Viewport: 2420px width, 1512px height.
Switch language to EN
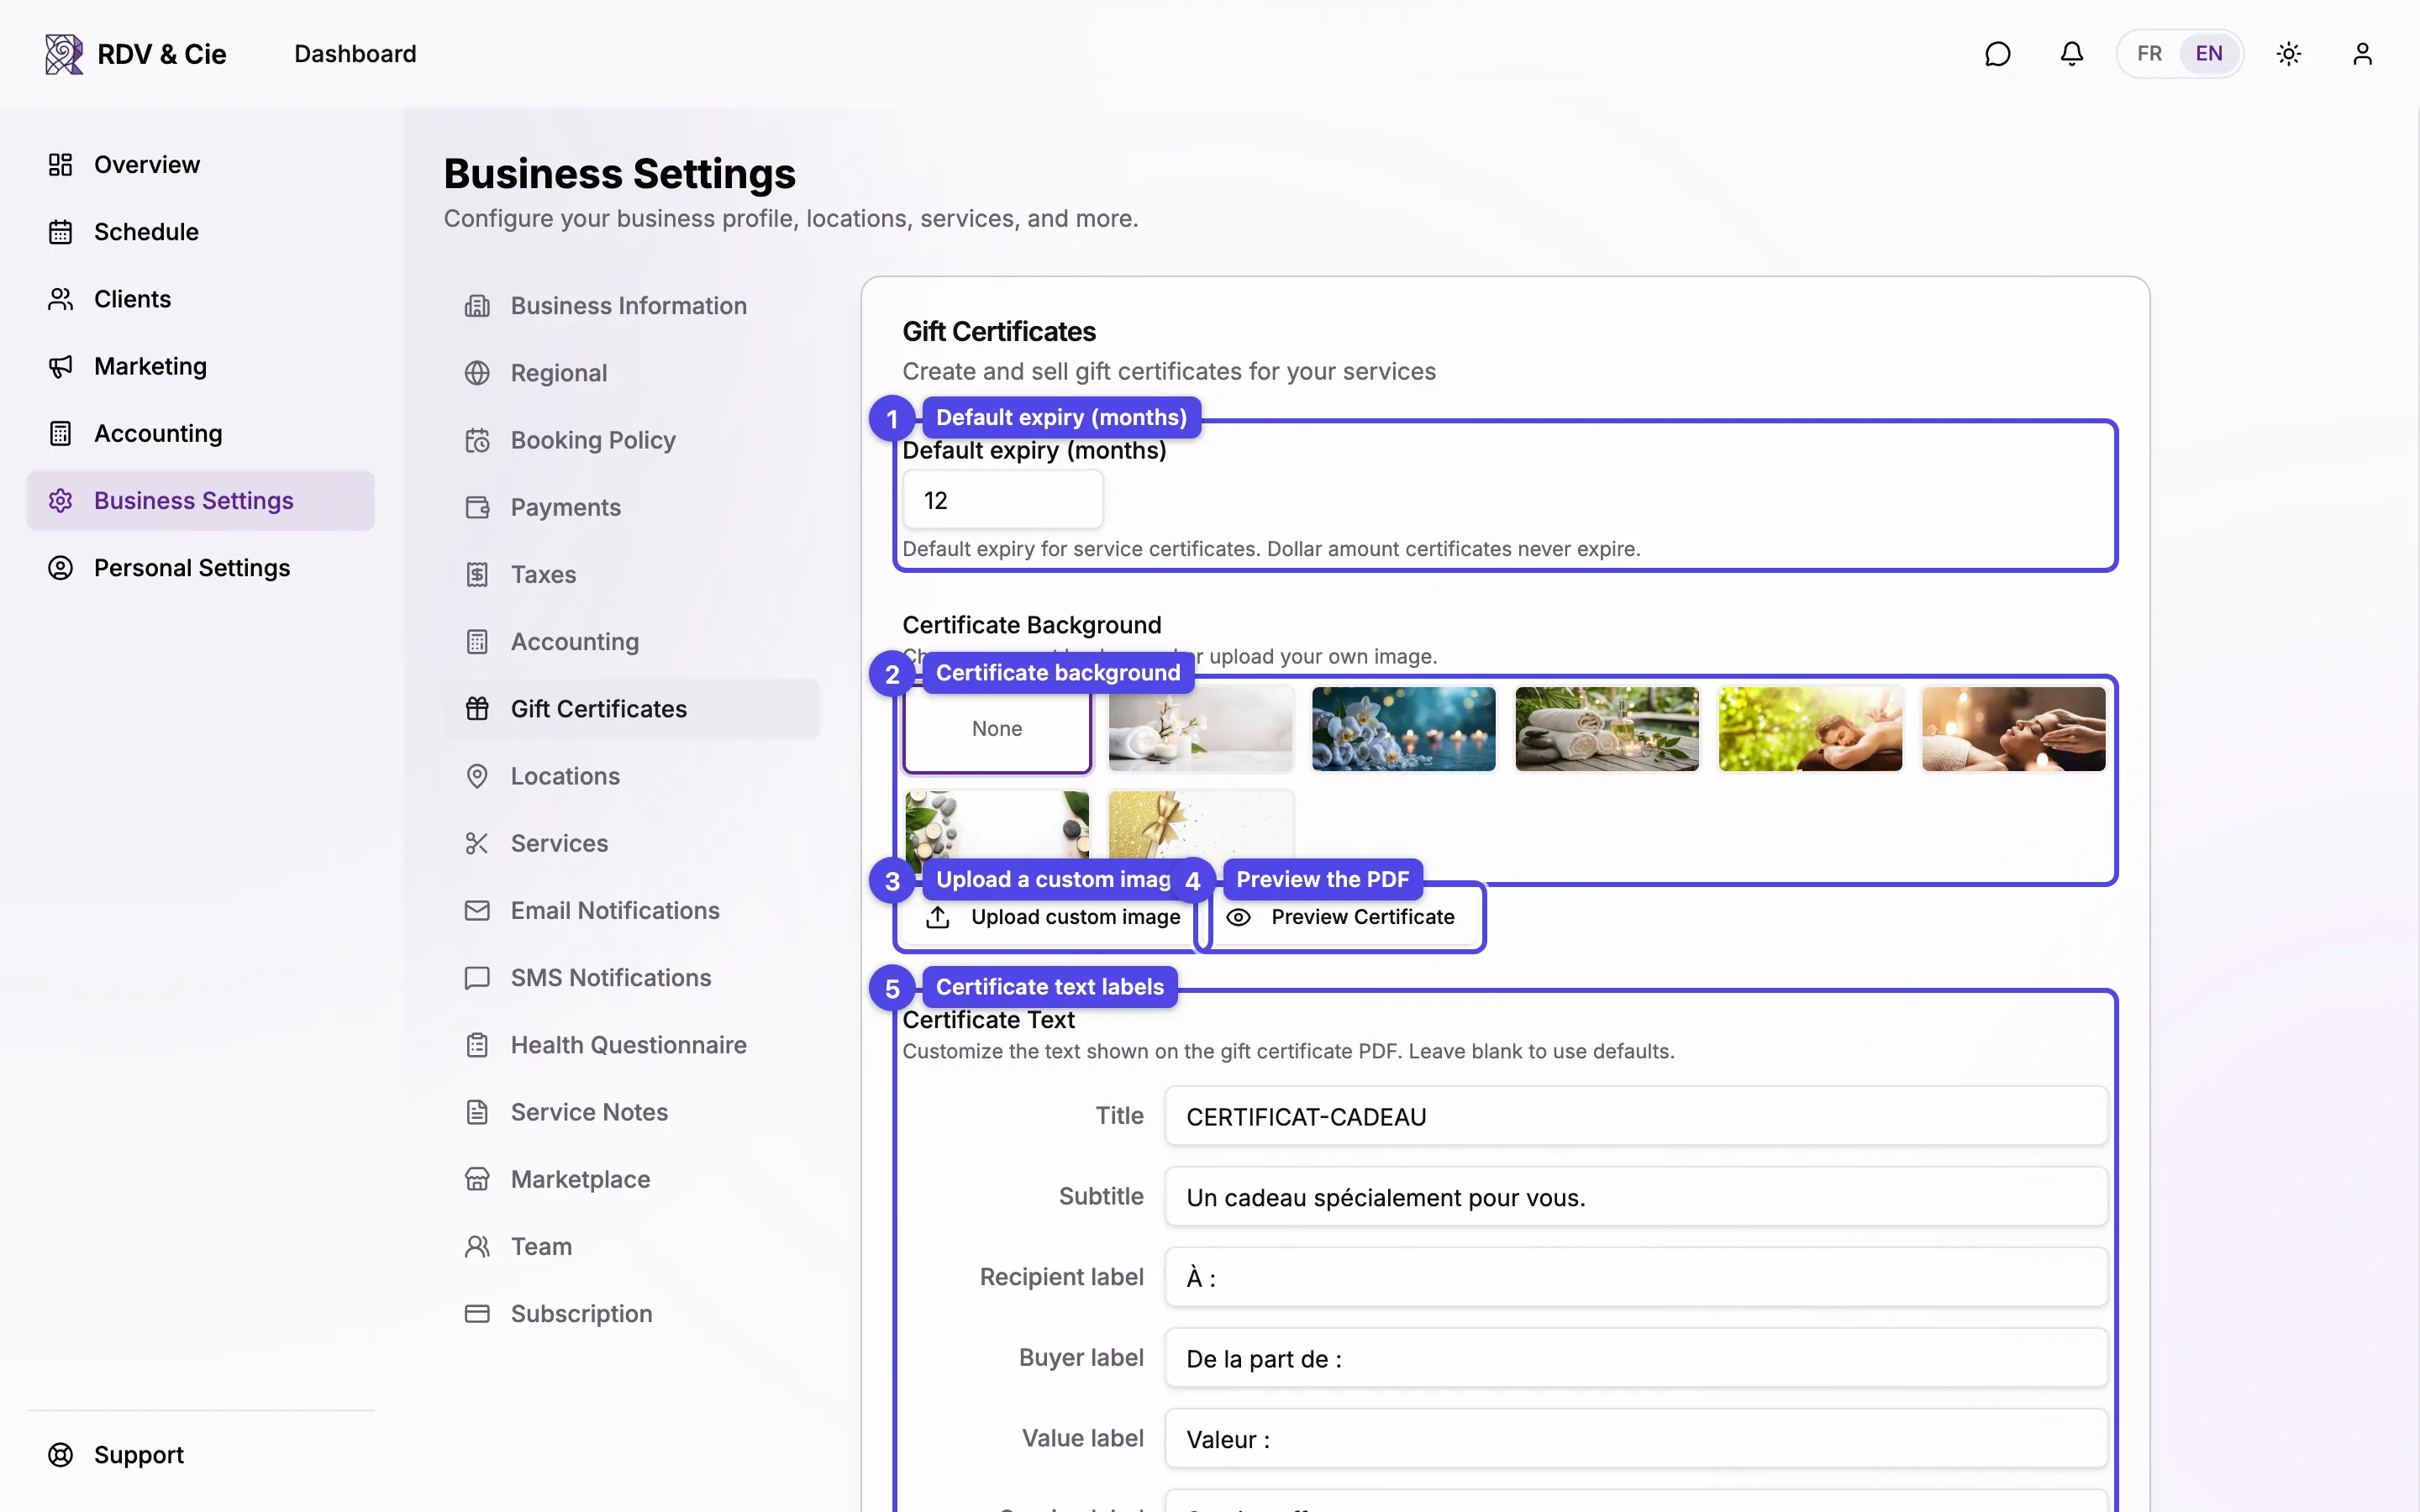pyautogui.click(x=2208, y=54)
